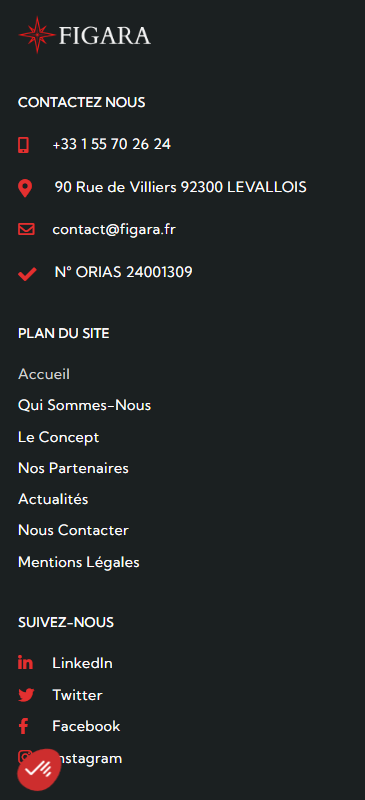This screenshot has width=365, height=800.
Task: Open the Mentions Légales page
Action: point(79,562)
